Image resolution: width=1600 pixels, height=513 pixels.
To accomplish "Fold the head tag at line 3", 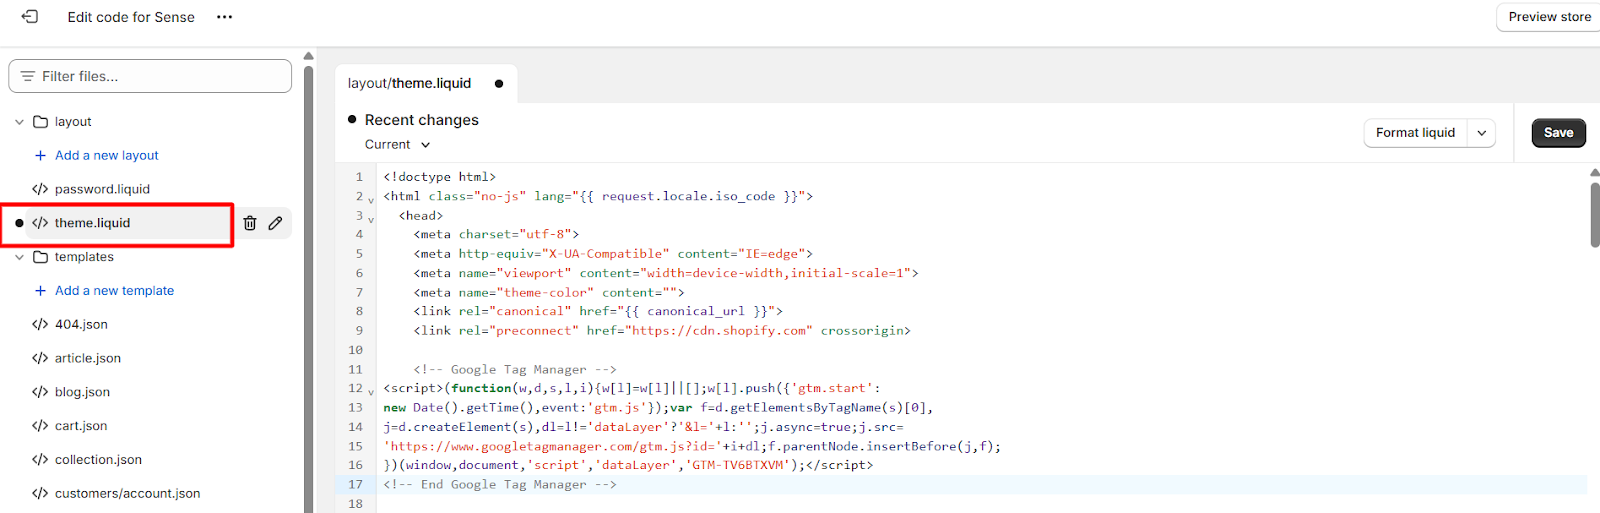I will point(371,219).
